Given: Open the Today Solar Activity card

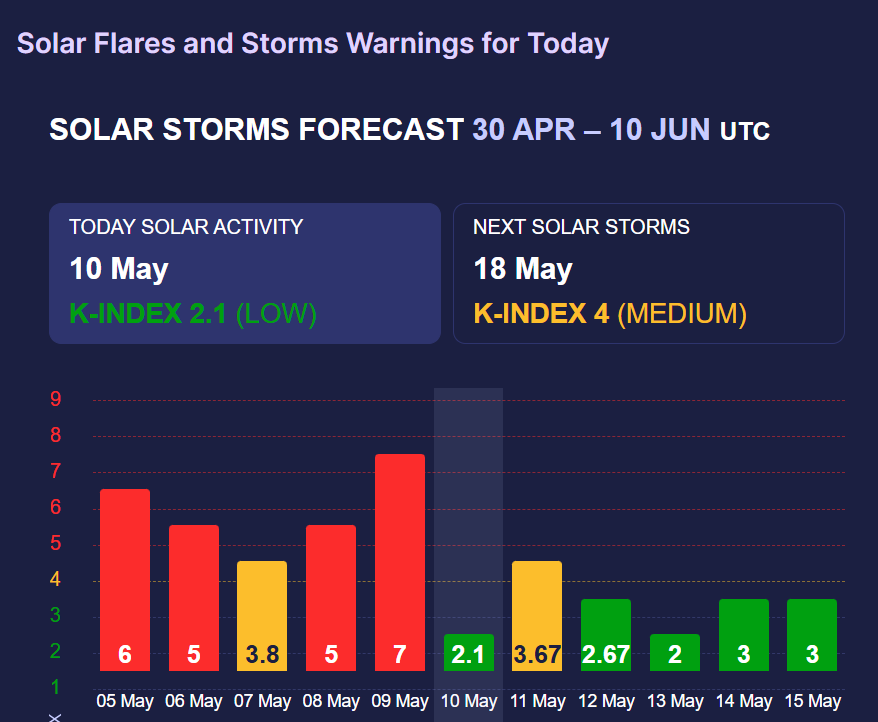Looking at the screenshot, I should click(245, 273).
